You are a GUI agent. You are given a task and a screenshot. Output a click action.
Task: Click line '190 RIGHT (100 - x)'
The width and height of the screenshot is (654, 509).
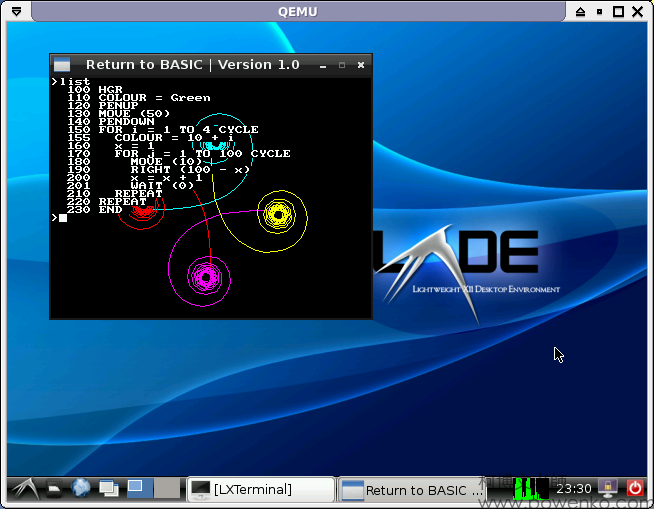[158, 169]
